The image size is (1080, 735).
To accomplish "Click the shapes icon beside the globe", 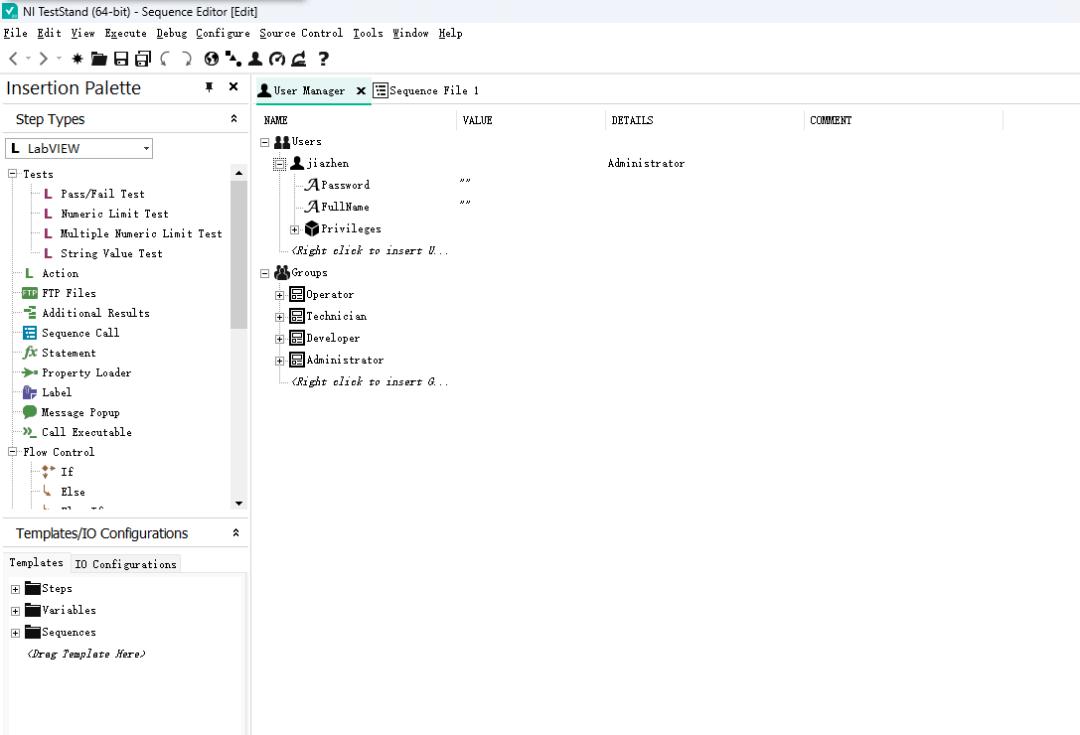I will point(233,59).
